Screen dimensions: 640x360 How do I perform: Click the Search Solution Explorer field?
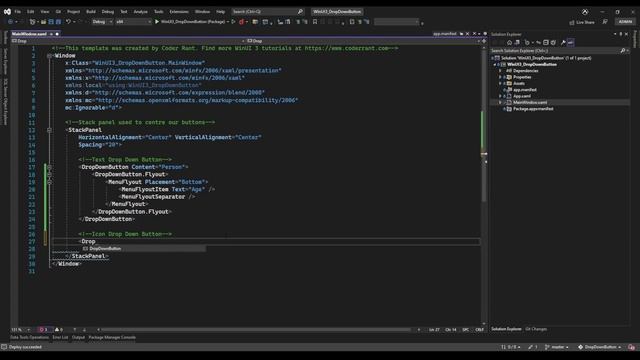pos(555,51)
